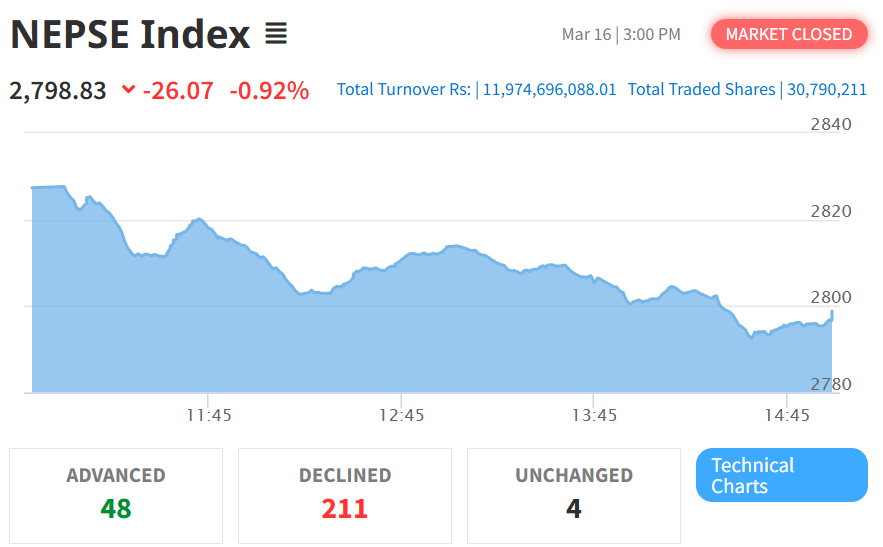Screen dimensions: 883x547
Task: Click the Total Turnover Rs label
Action: [x=403, y=90]
